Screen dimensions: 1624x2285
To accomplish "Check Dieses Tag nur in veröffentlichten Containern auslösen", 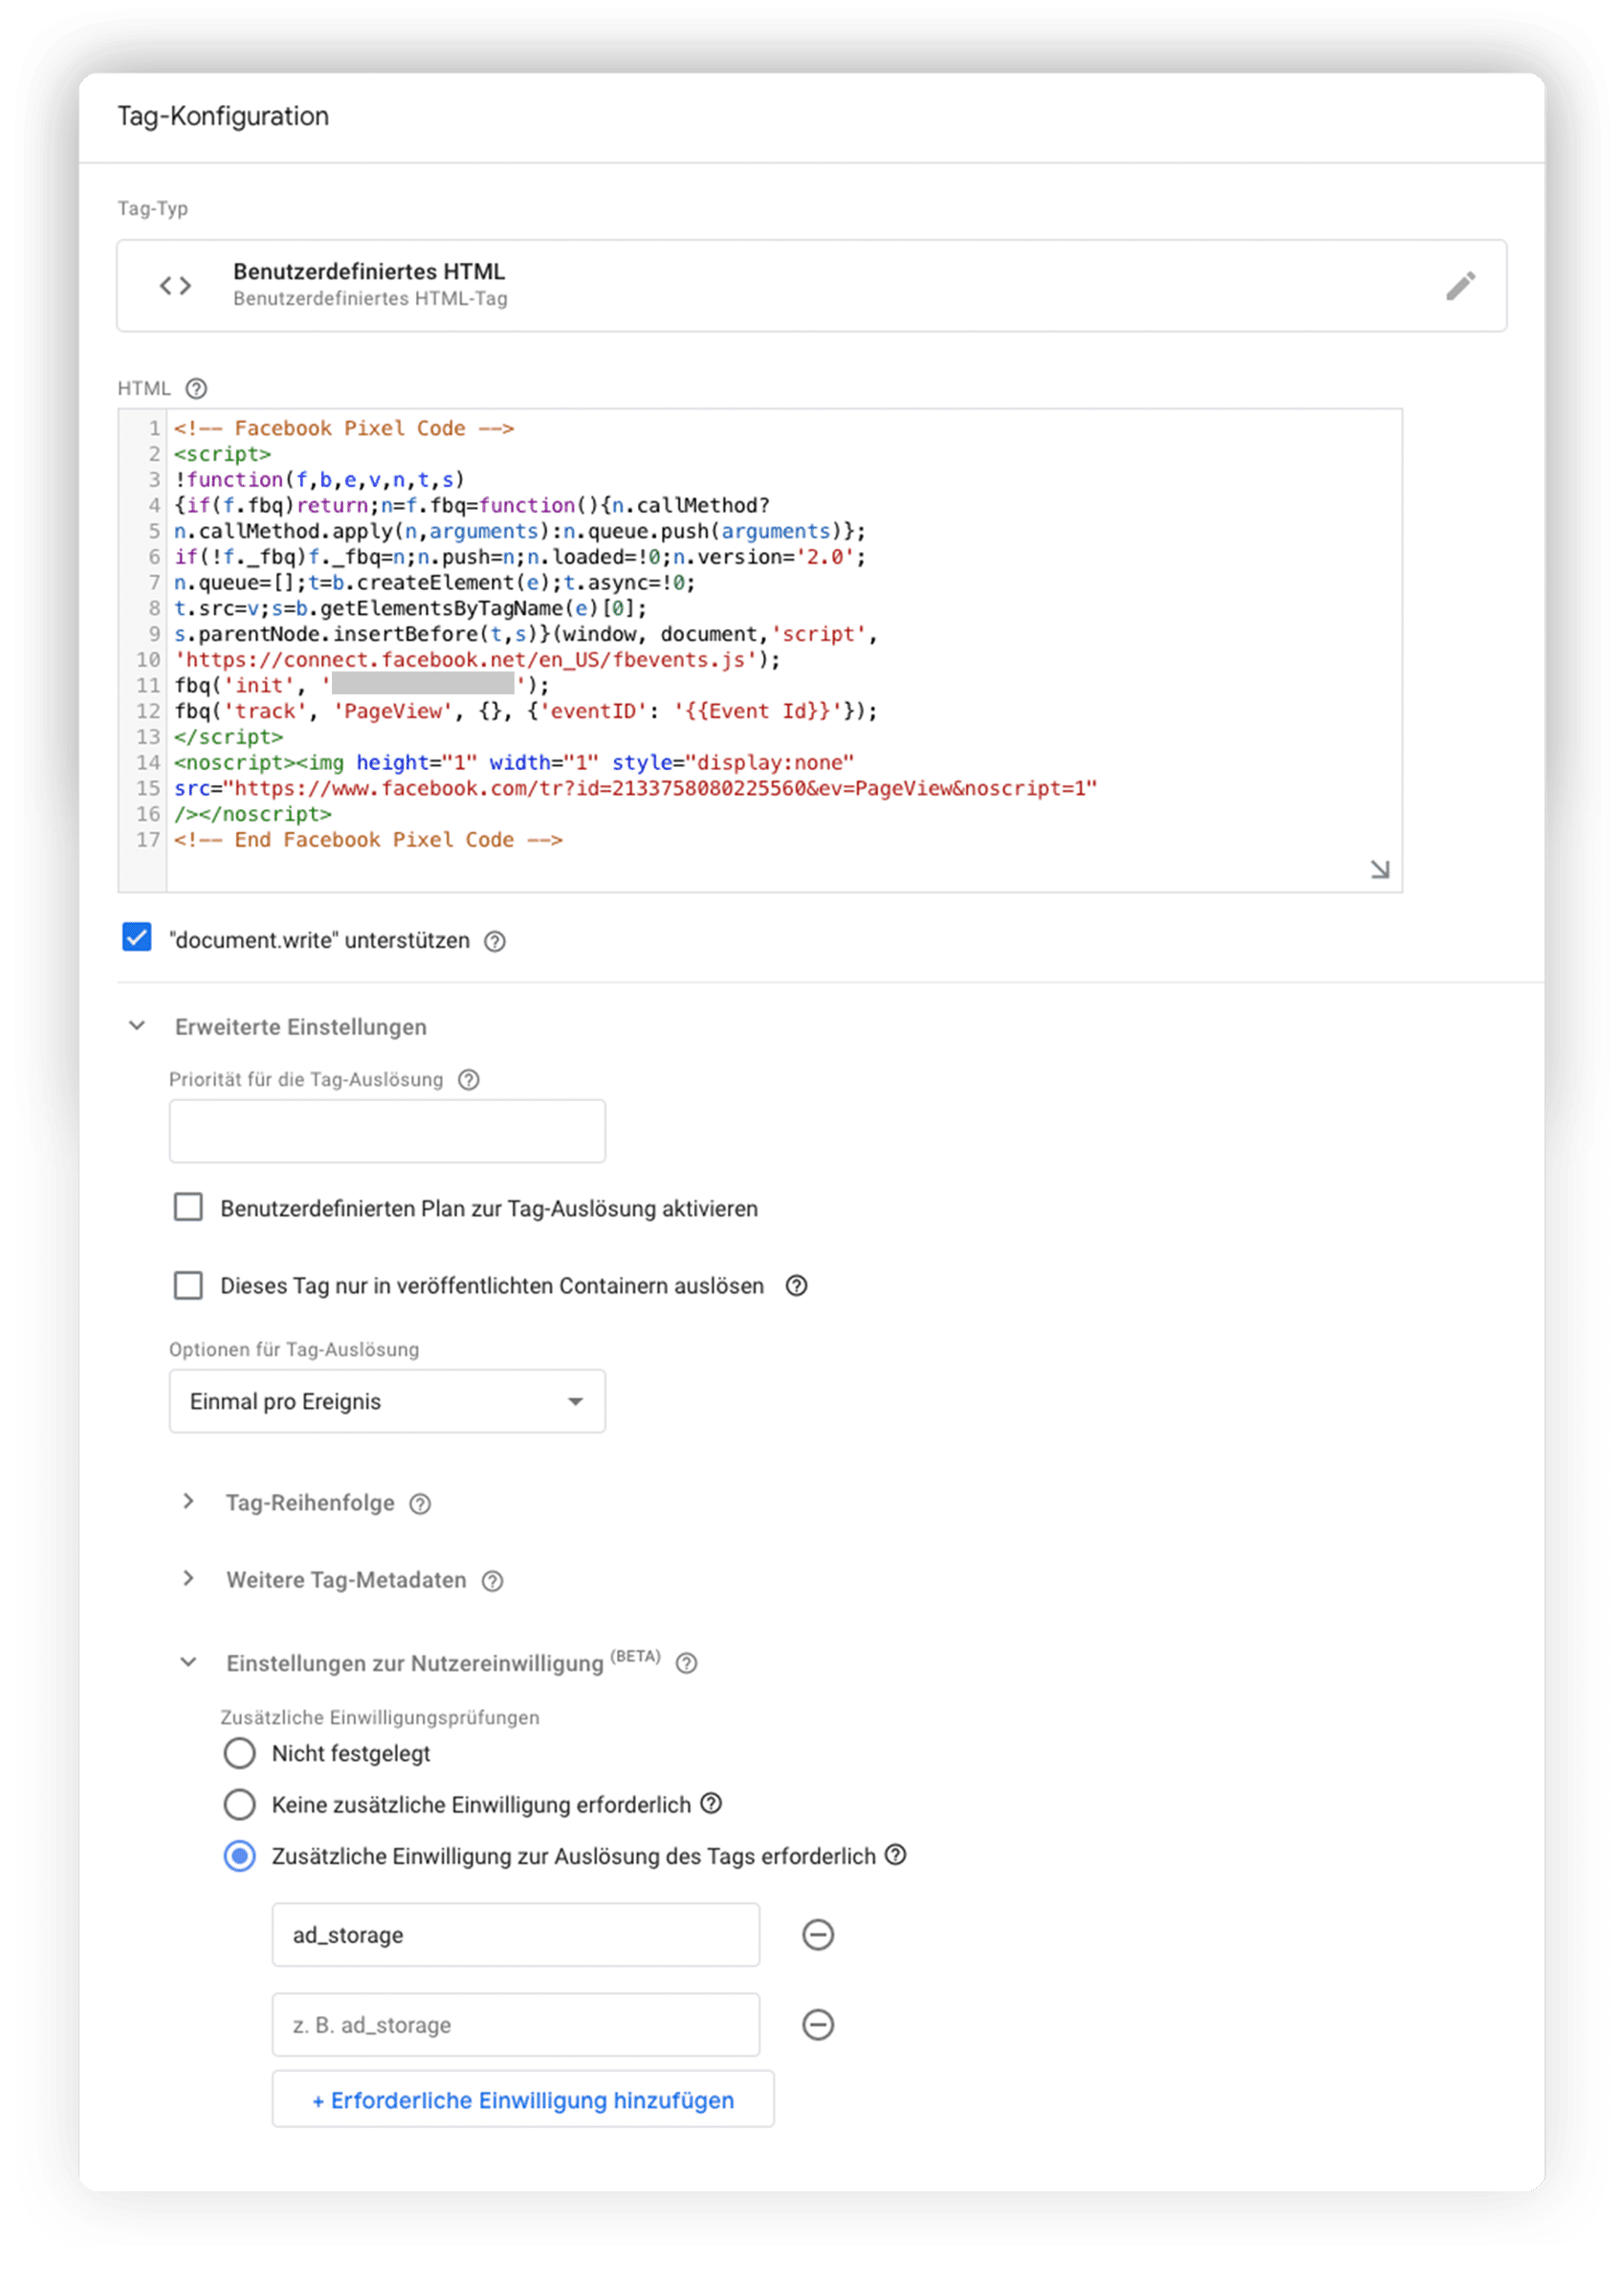I will (188, 1285).
